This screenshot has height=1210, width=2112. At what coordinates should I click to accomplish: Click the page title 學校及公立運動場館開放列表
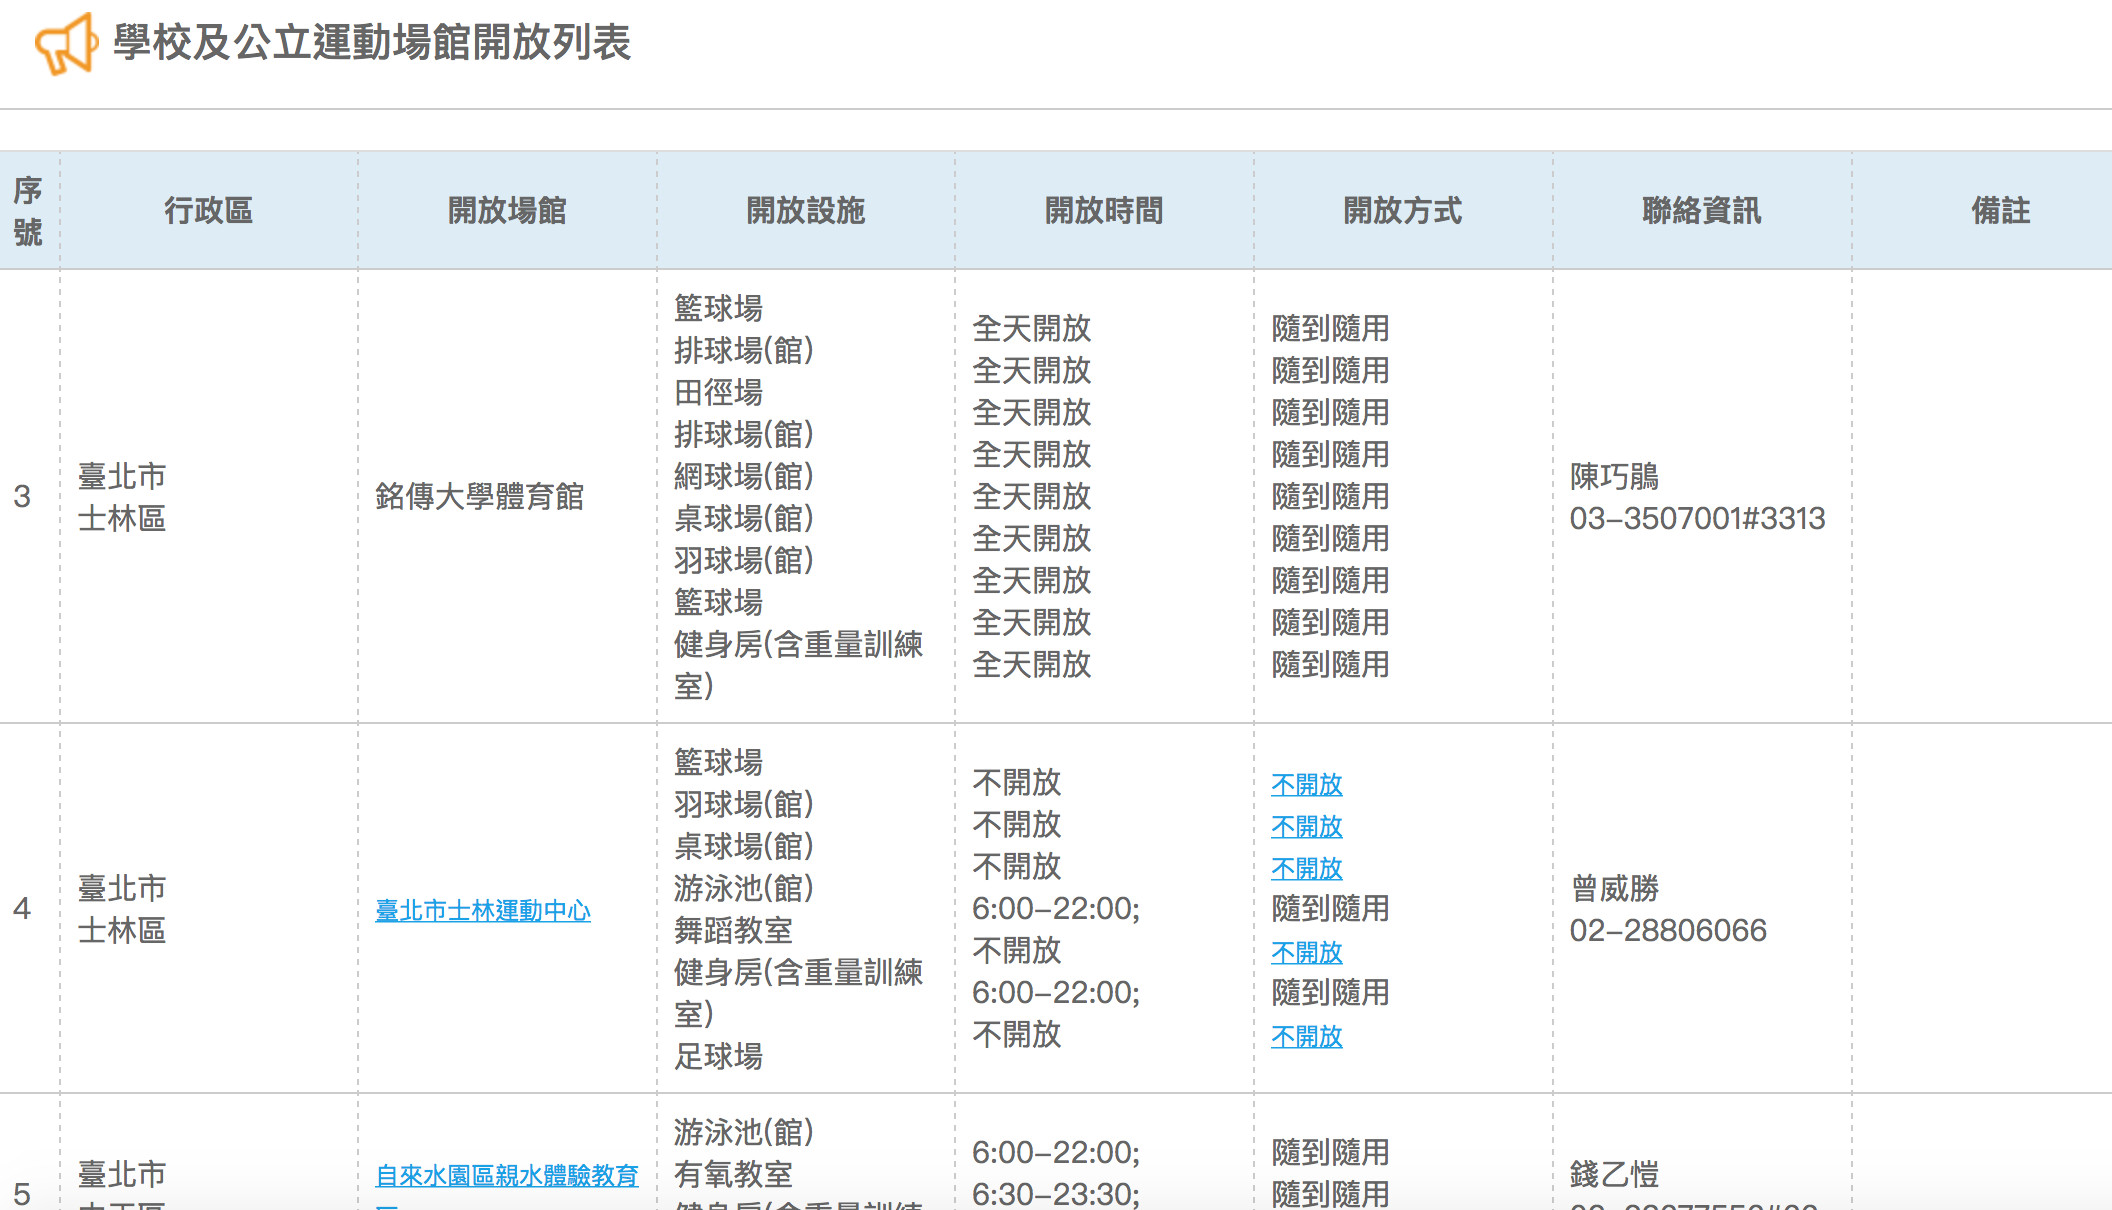[372, 43]
